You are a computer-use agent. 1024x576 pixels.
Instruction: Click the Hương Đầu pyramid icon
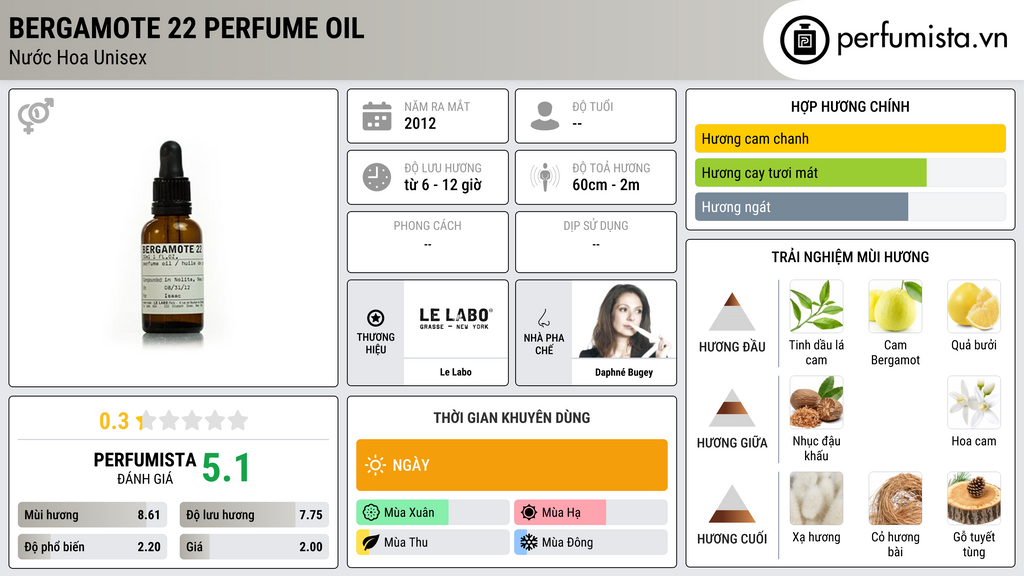coord(731,312)
